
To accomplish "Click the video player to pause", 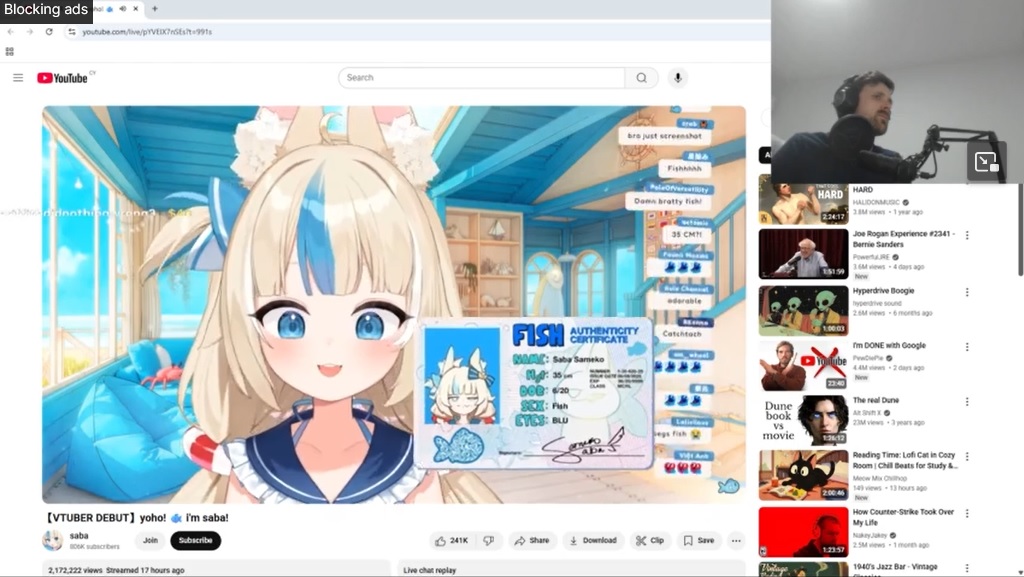I will tap(394, 305).
